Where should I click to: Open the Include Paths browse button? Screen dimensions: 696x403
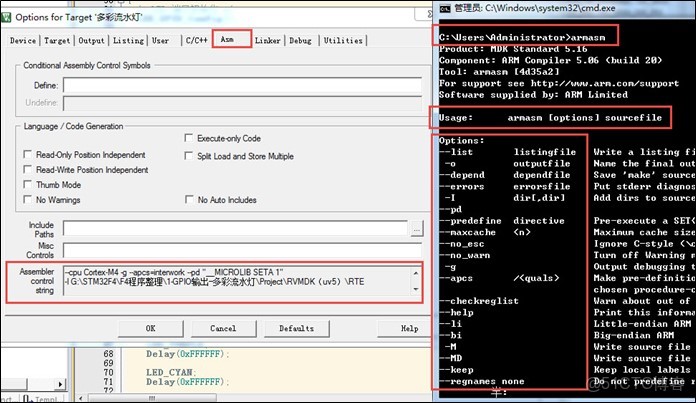(x=416, y=229)
